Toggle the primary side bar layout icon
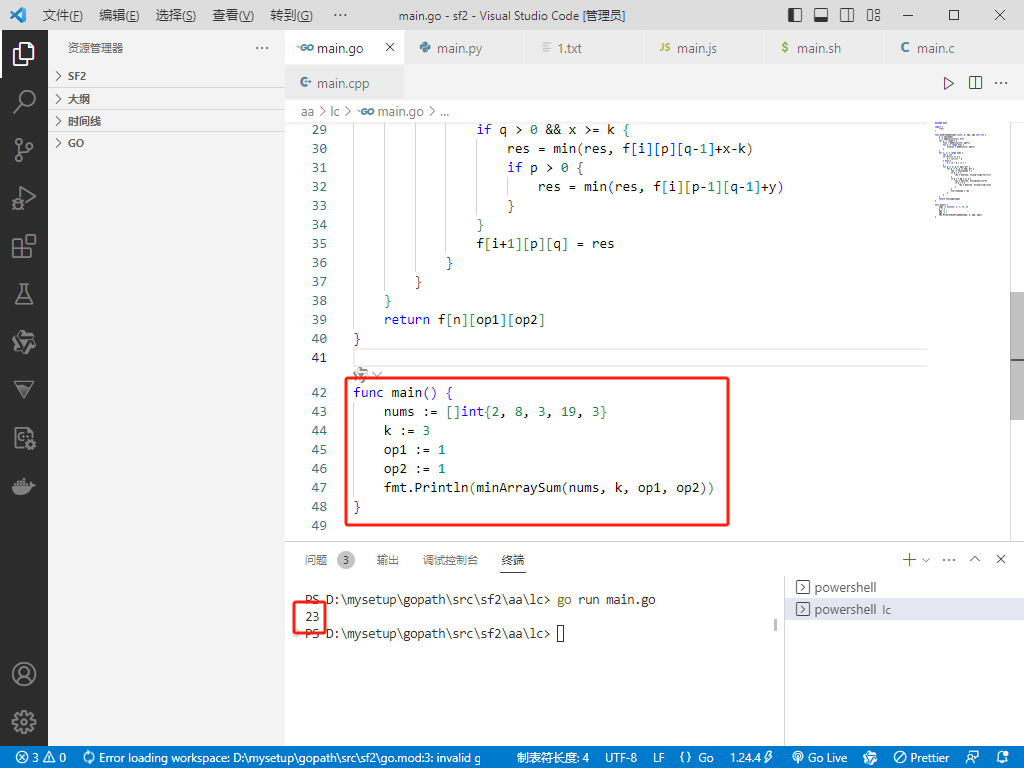This screenshot has height=768, width=1024. coord(795,15)
